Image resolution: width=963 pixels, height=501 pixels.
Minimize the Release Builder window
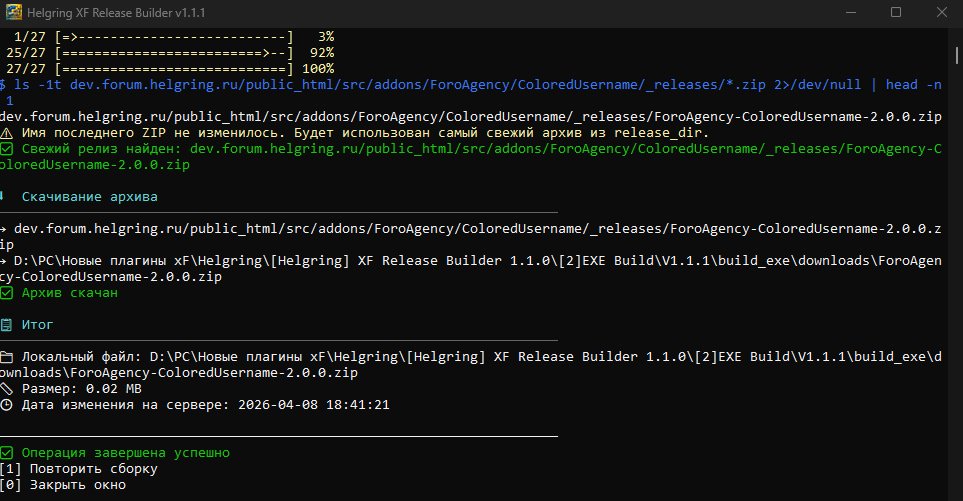(x=851, y=12)
